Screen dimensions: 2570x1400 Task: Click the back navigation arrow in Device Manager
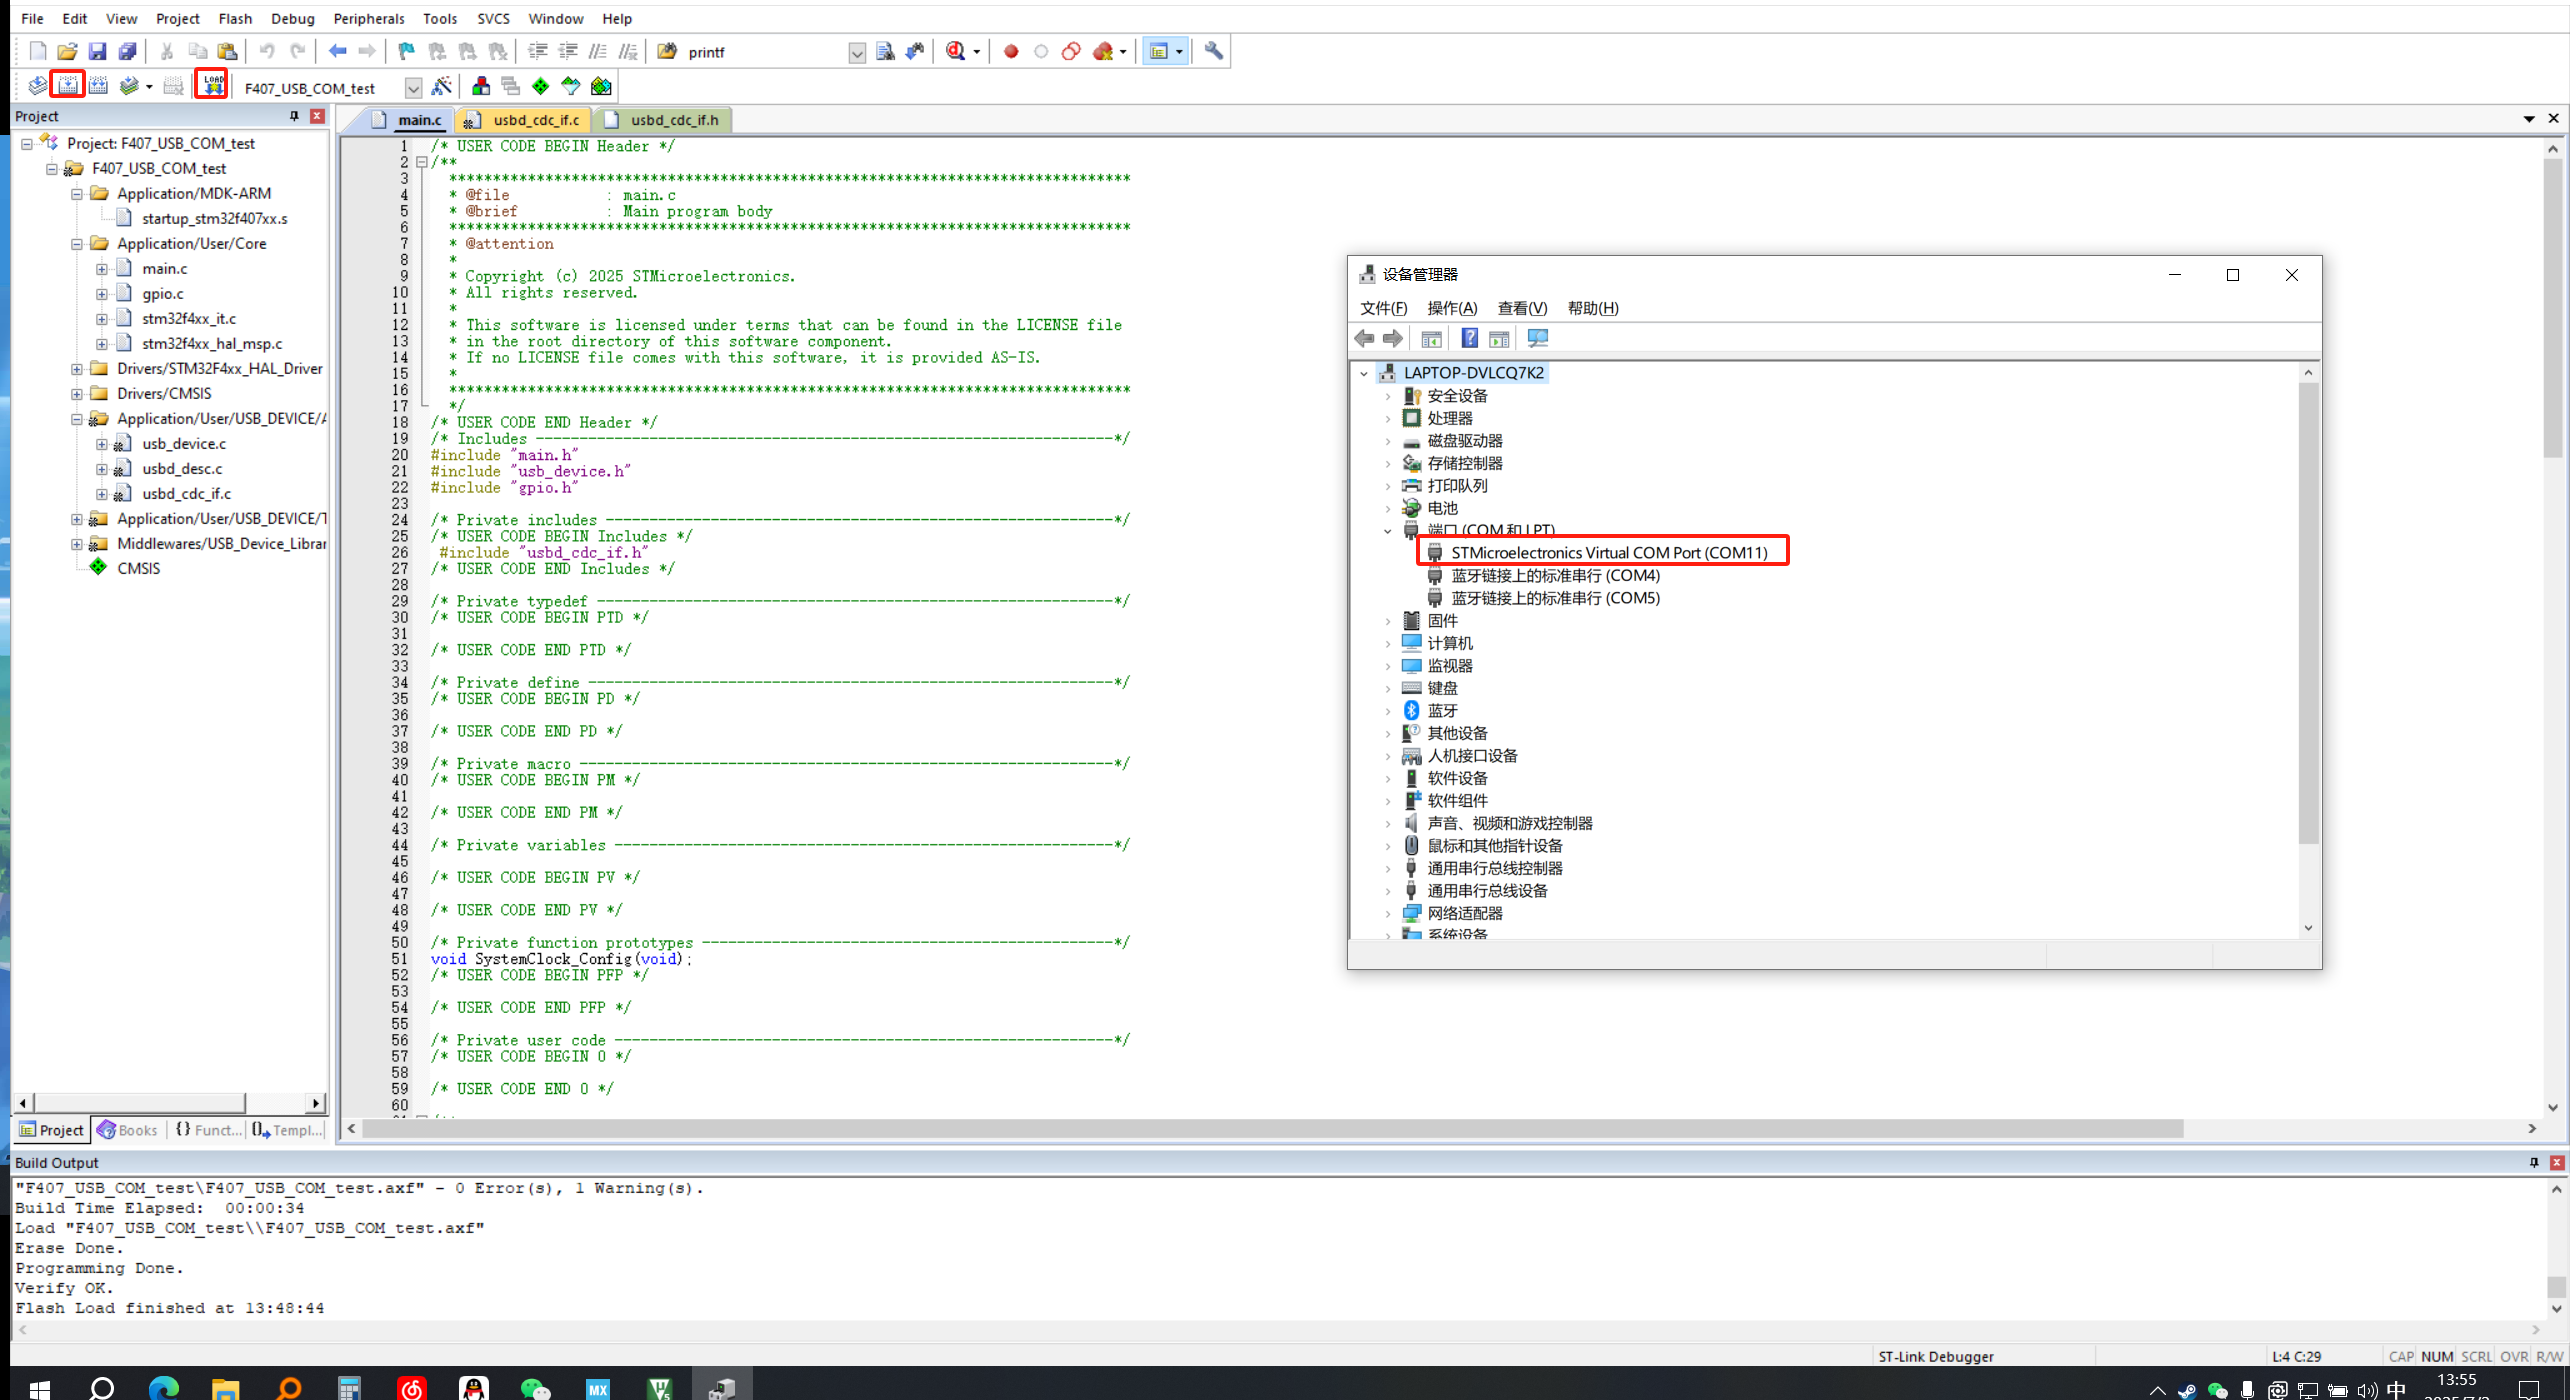[x=1364, y=338]
